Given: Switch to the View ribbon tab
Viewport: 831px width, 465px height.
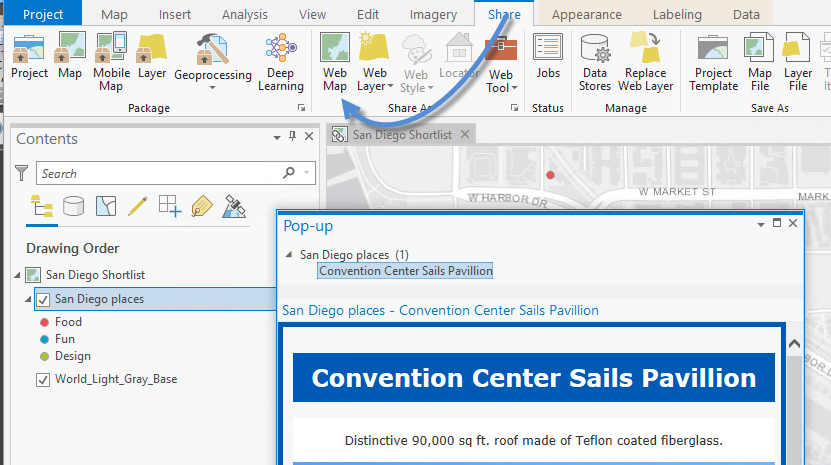Looking at the screenshot, I should (x=312, y=14).
